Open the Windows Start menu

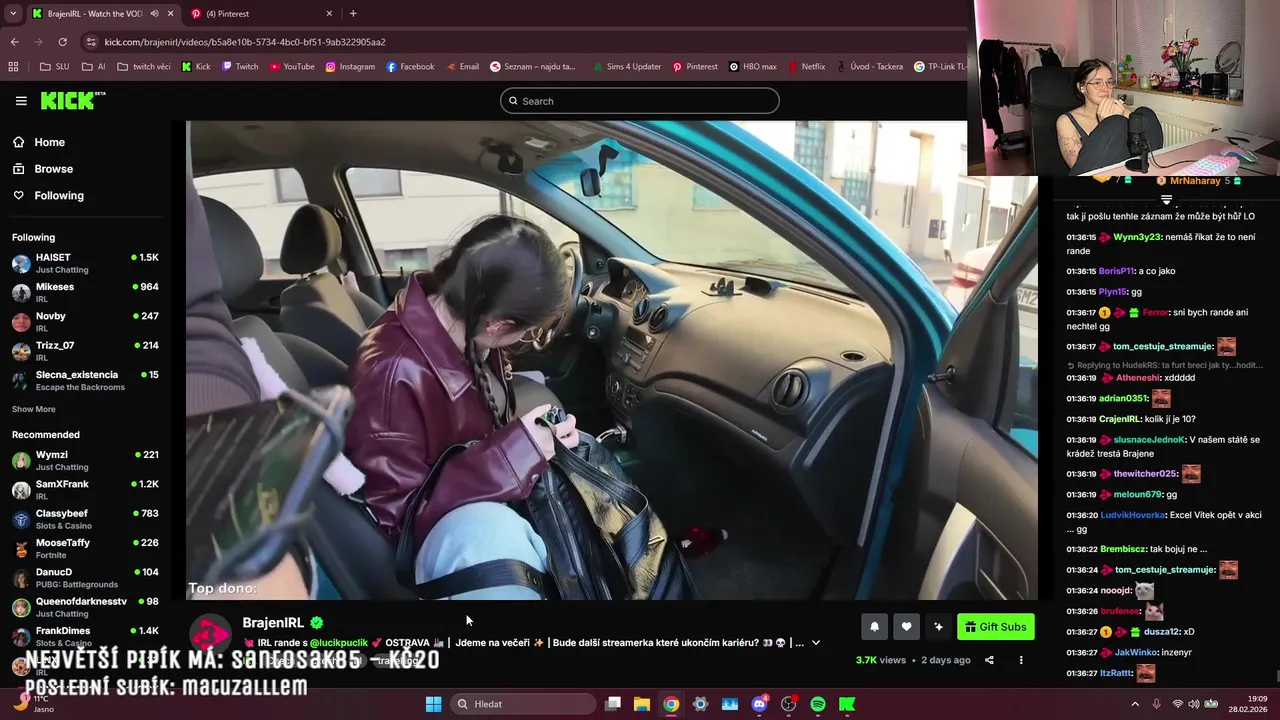click(433, 704)
